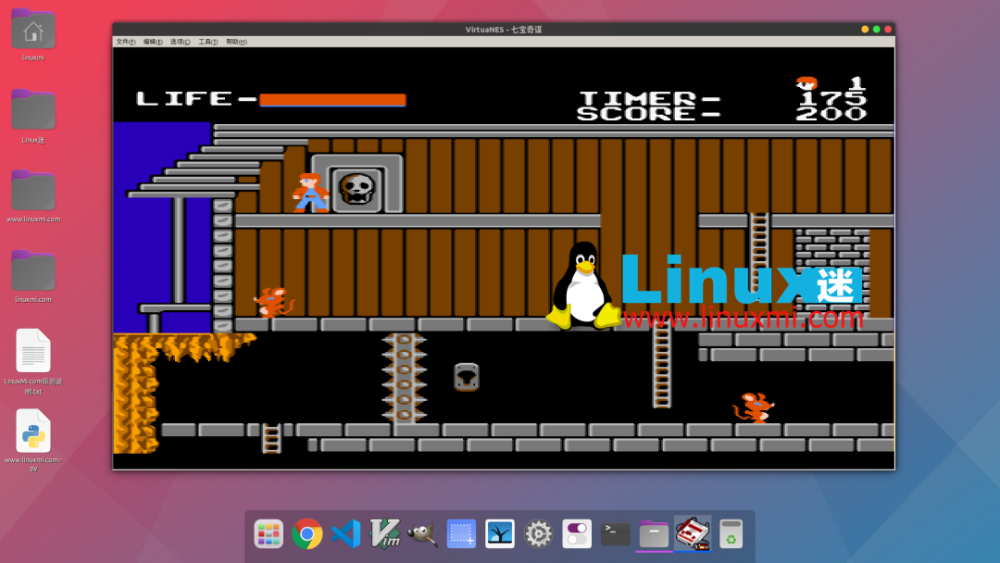The height and width of the screenshot is (563, 1000).
Task: Select the www.linuxmi.com Python file on desktop
Action: (x=33, y=431)
